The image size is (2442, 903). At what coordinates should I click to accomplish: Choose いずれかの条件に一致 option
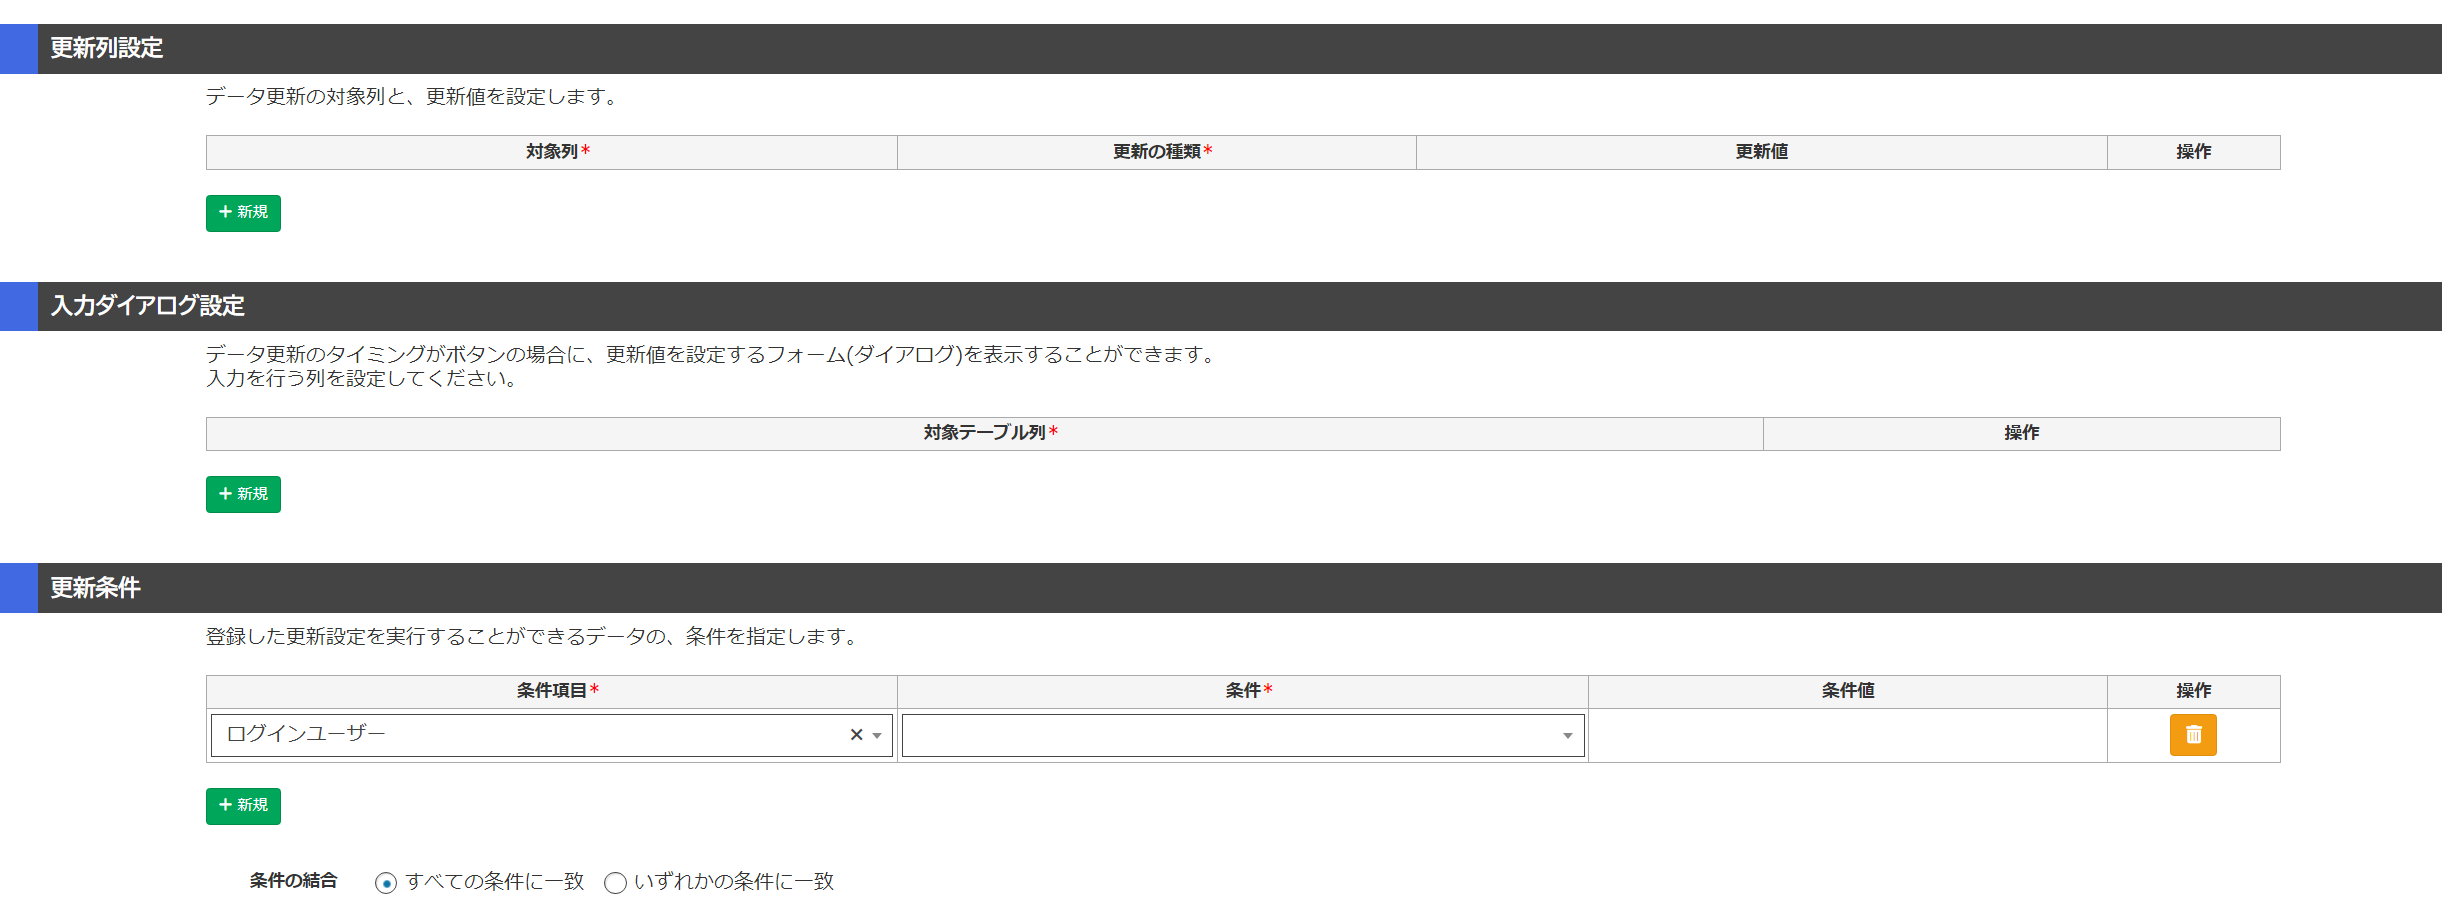[616, 882]
